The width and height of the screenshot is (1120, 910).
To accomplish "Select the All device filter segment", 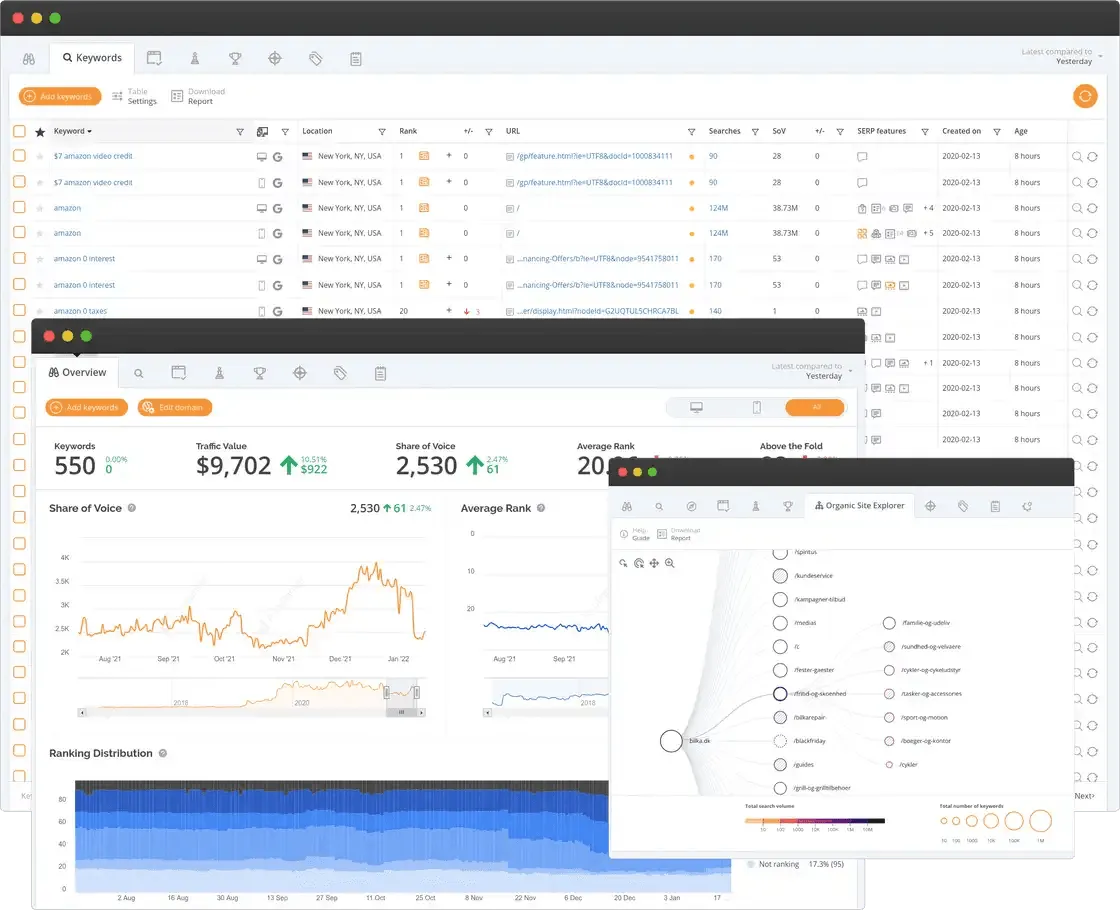I will [x=815, y=407].
